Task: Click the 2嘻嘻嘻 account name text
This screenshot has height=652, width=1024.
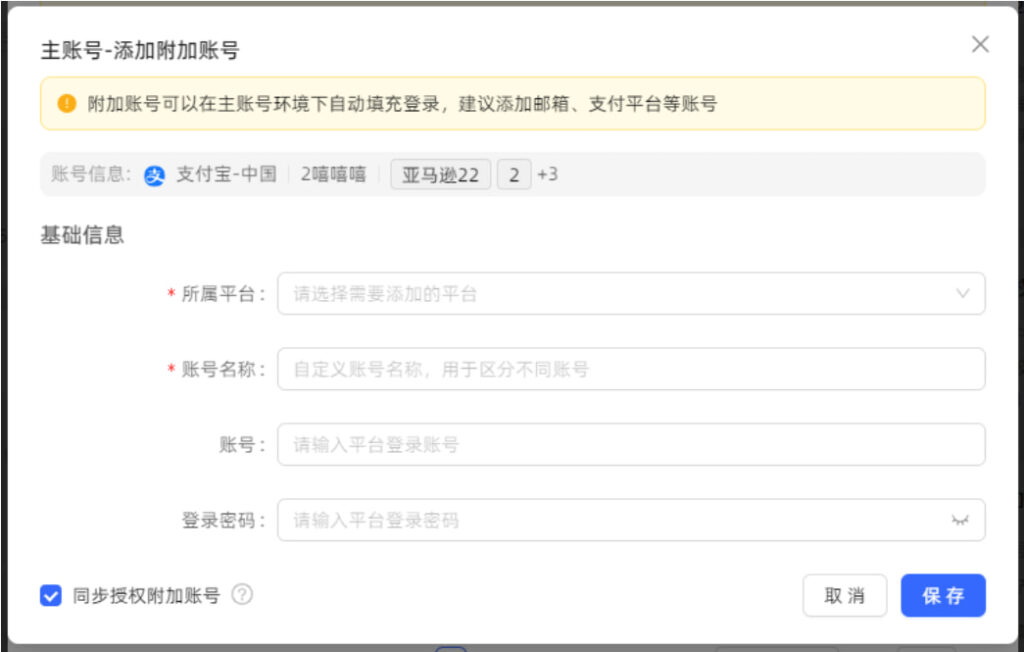Action: tap(333, 174)
